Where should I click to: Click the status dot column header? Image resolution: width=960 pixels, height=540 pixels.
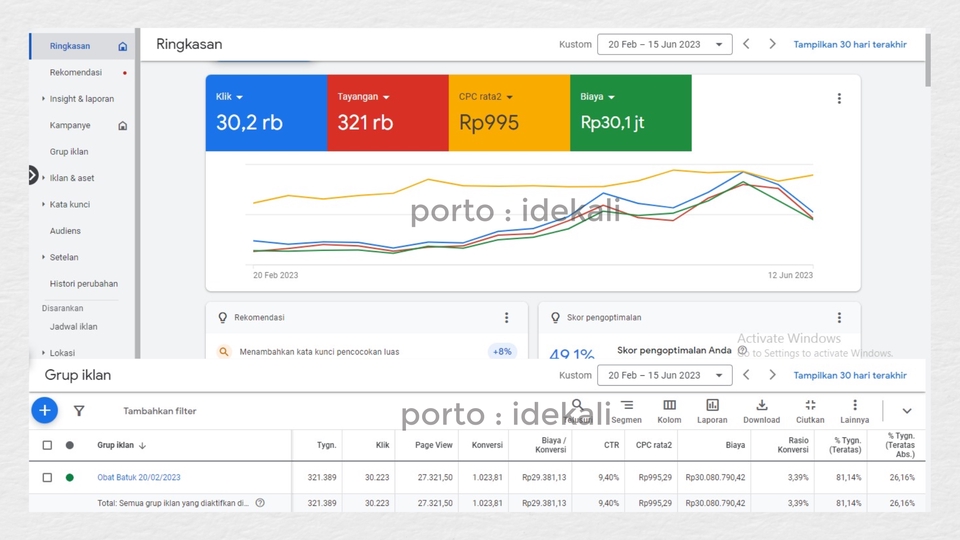pyautogui.click(x=70, y=445)
